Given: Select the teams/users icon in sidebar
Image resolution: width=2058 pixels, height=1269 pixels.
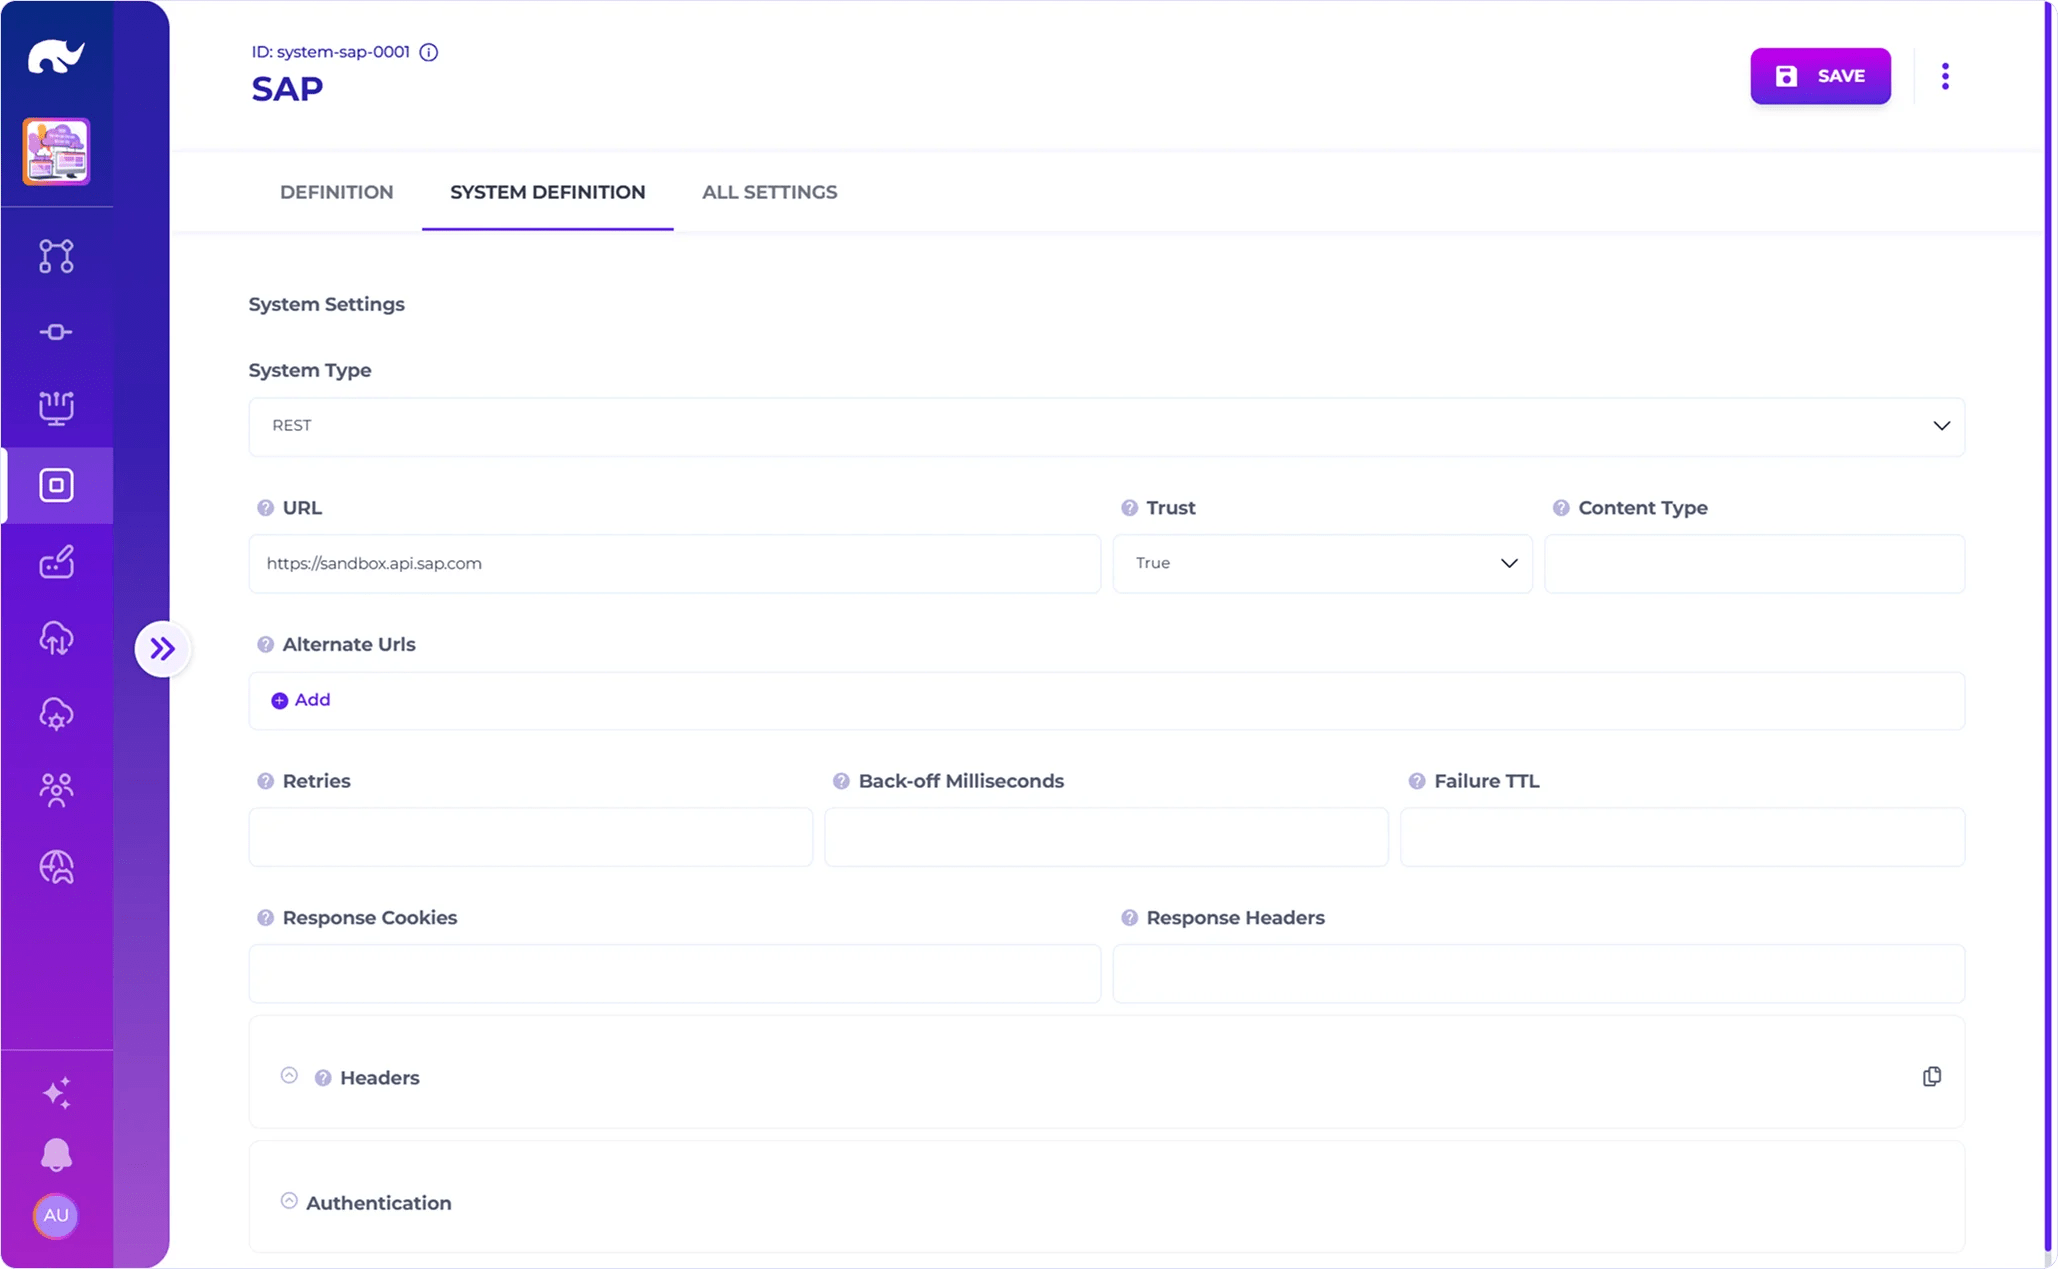Looking at the screenshot, I should [56, 789].
